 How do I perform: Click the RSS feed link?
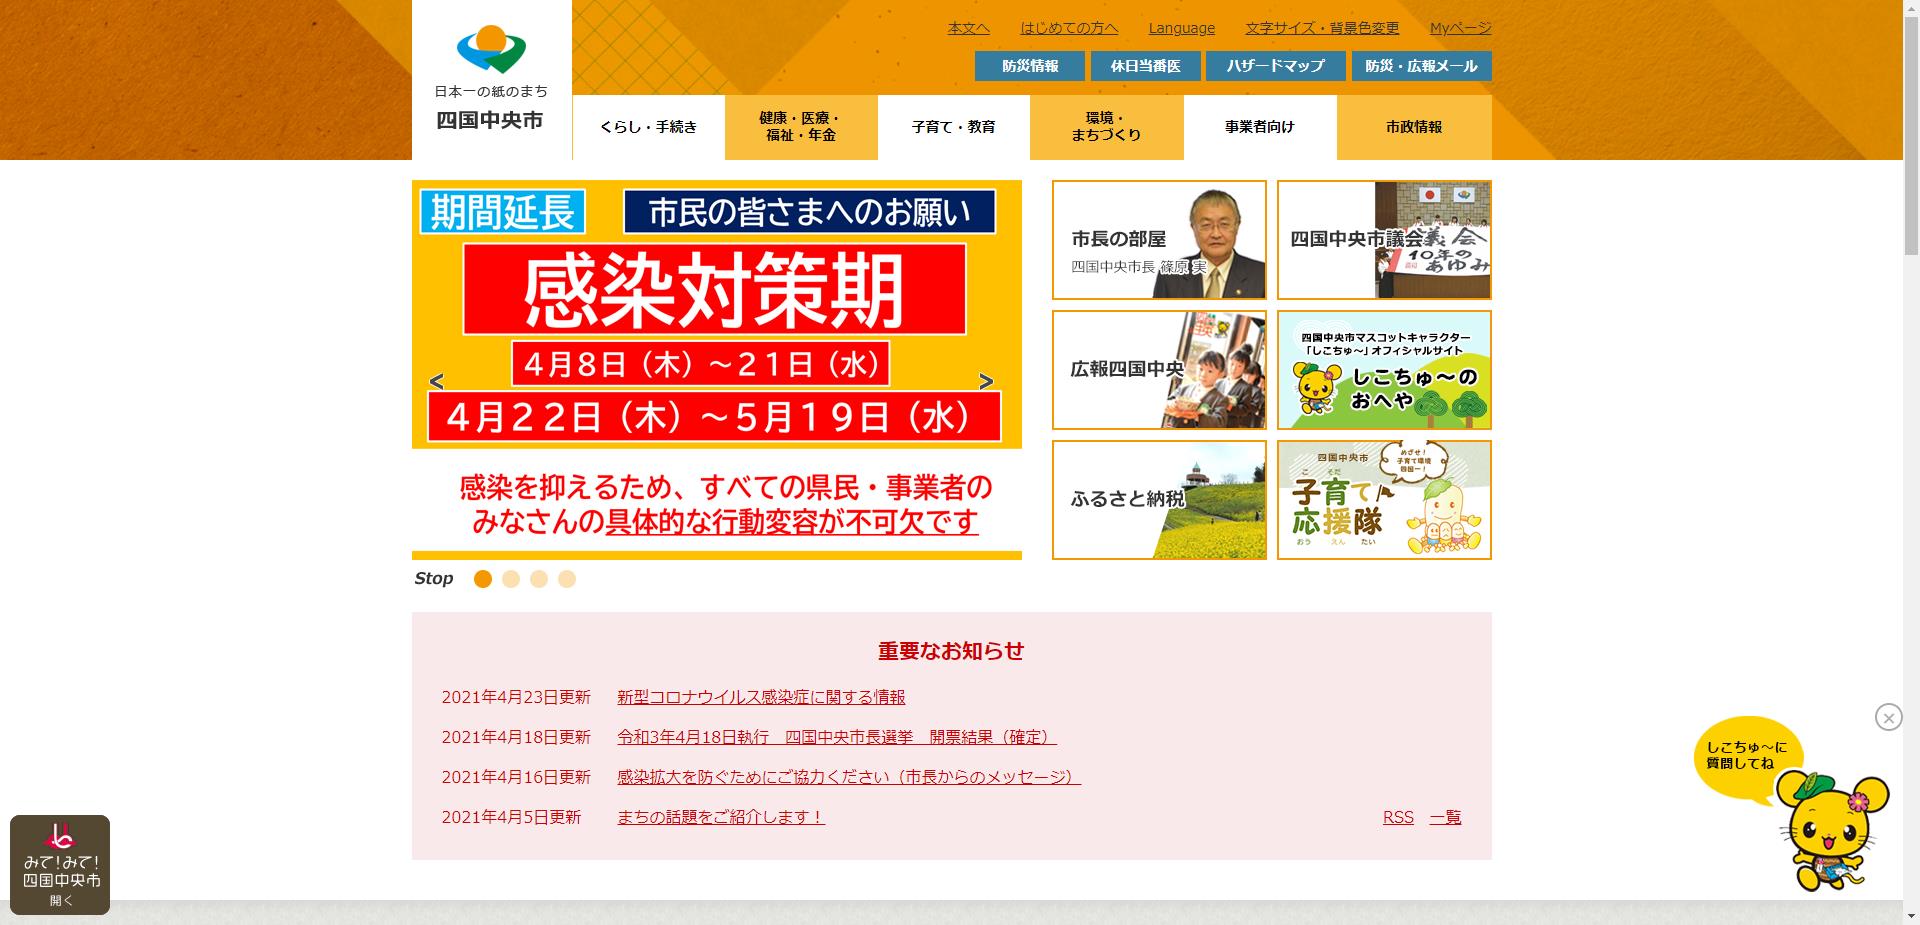tap(1398, 817)
